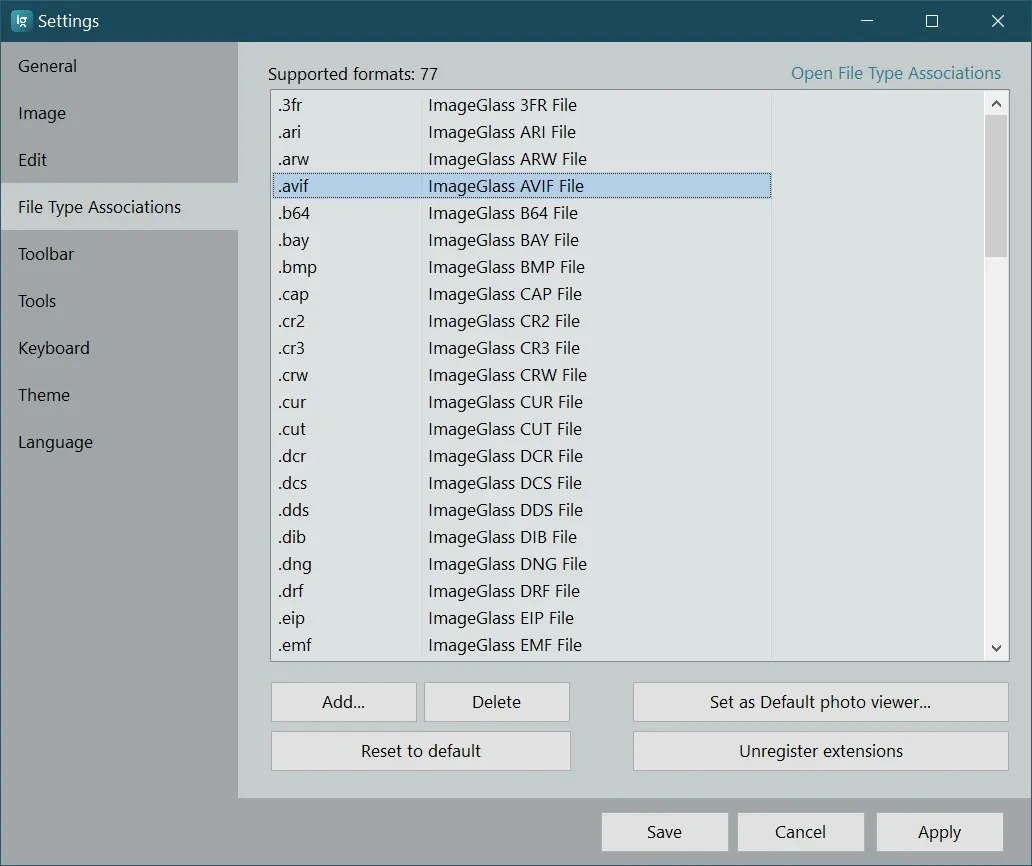The width and height of the screenshot is (1032, 866).
Task: Close the Settings window
Action: point(998,21)
